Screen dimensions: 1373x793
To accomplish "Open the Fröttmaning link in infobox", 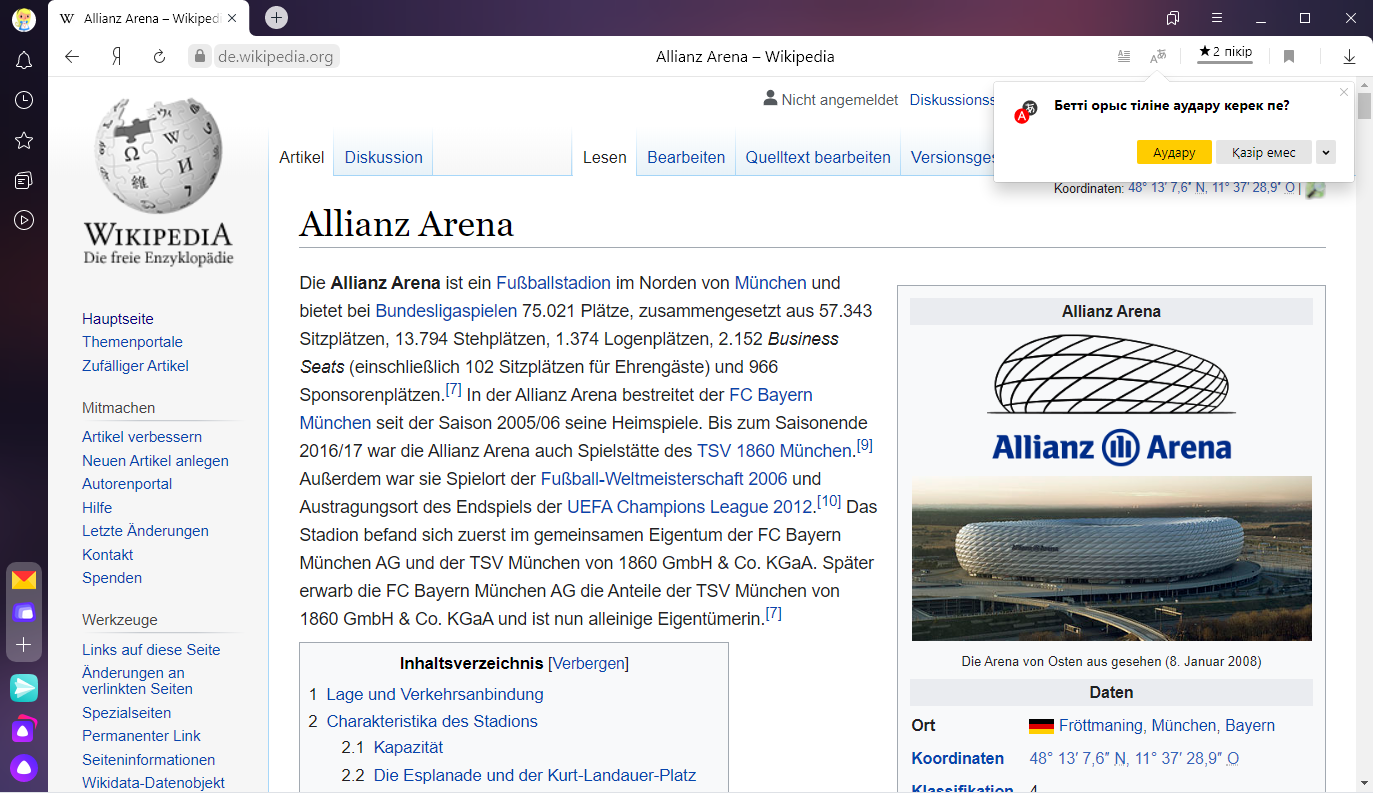I will pyautogui.click(x=1101, y=725).
